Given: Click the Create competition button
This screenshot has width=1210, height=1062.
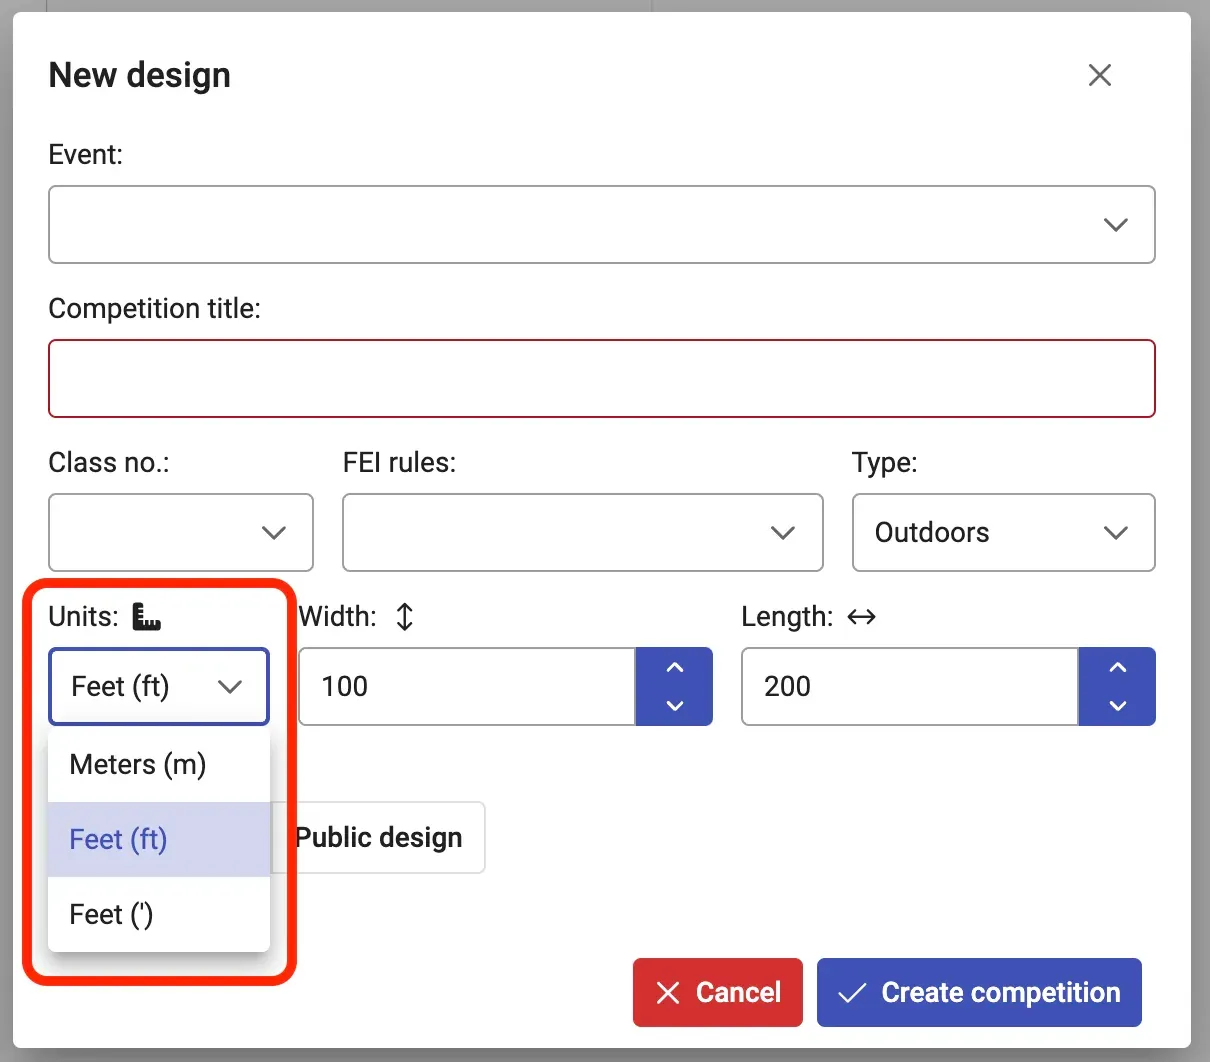Looking at the screenshot, I should pyautogui.click(x=979, y=993).
